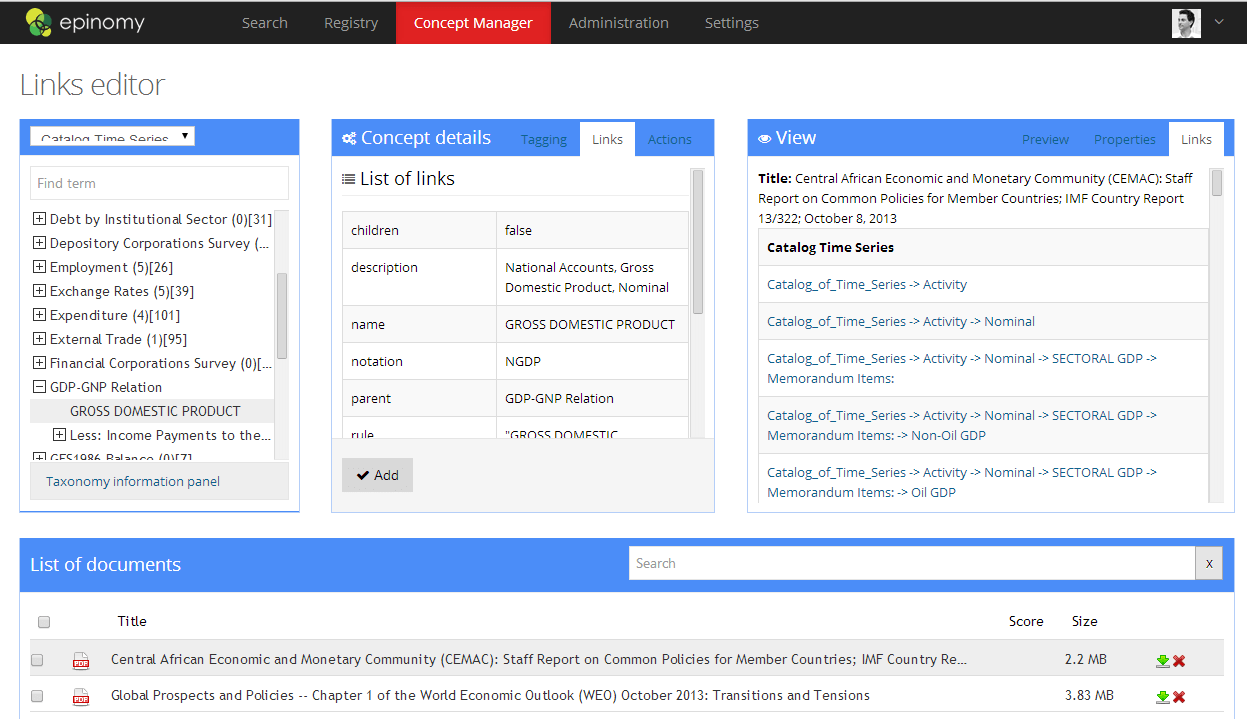Viewport: 1247px width, 719px height.
Task: Switch to the Tagging tab
Action: [543, 139]
